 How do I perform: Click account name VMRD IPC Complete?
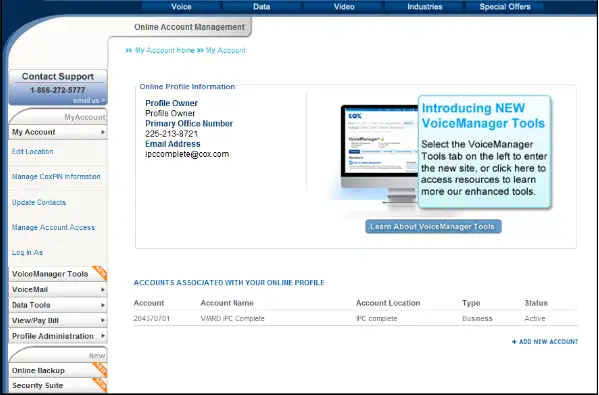pos(232,319)
